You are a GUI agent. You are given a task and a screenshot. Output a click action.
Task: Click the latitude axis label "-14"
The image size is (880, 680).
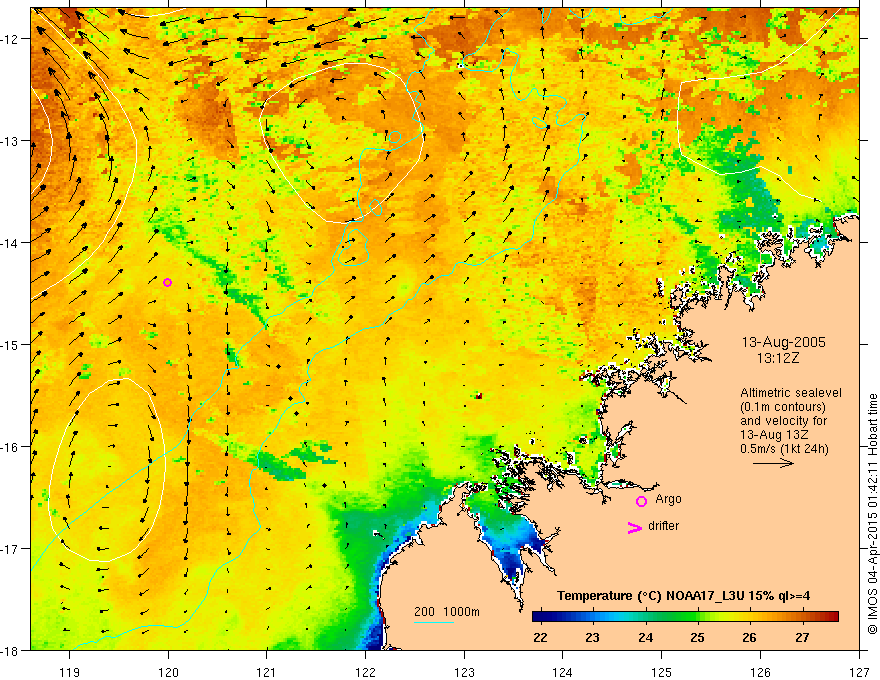[x=11, y=243]
